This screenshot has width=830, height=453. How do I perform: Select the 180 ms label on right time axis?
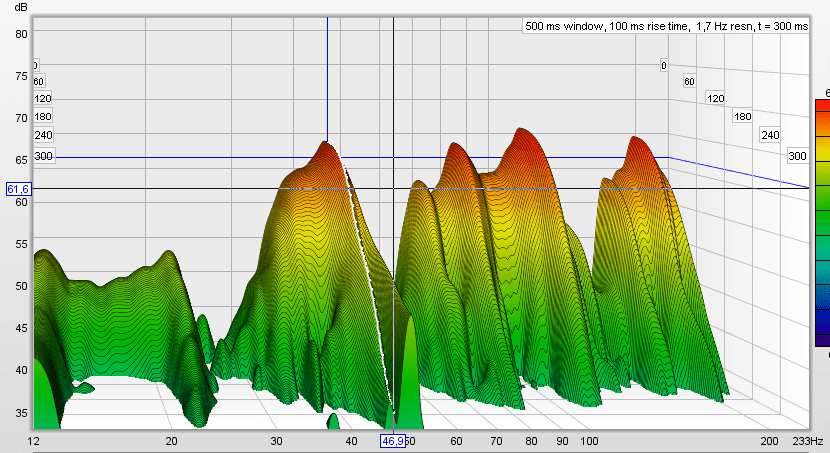742,117
